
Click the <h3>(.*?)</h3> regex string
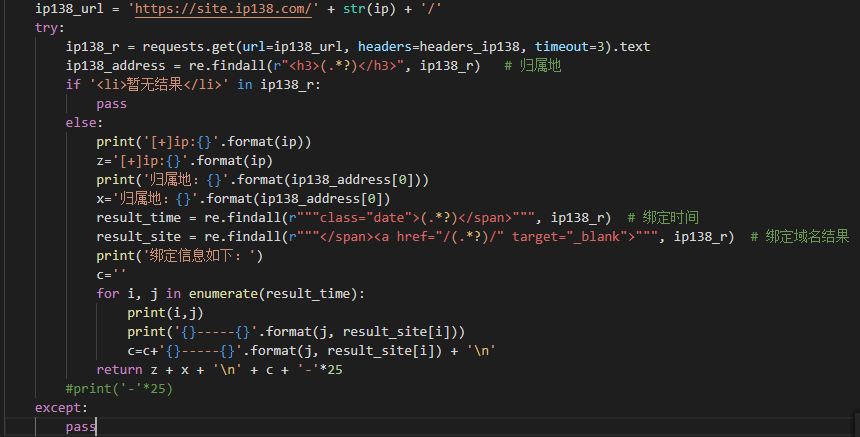[x=342, y=66]
